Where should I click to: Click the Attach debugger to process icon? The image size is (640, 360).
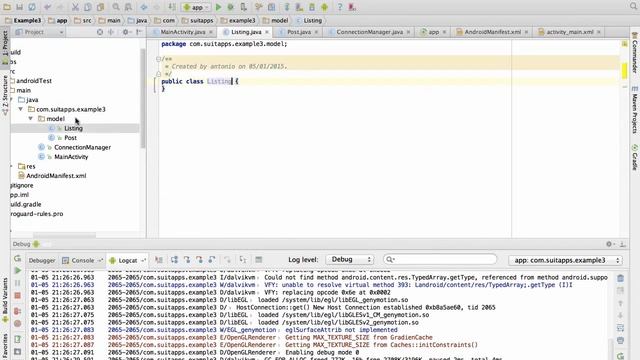click(x=244, y=7)
